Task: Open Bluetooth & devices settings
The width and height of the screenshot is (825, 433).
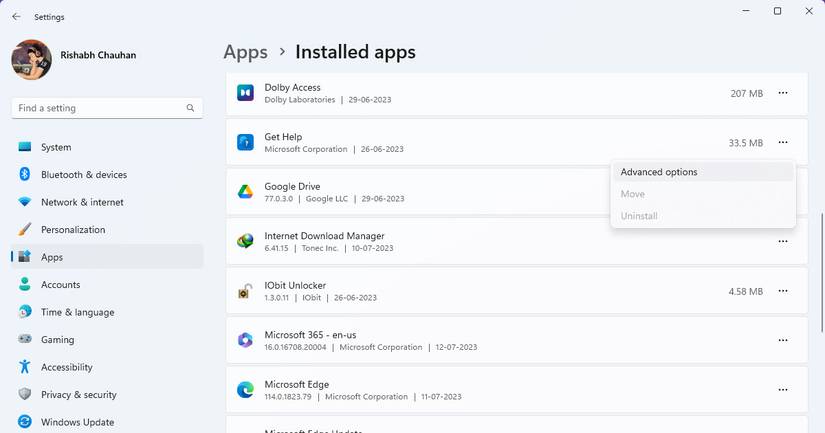Action: pyautogui.click(x=83, y=175)
